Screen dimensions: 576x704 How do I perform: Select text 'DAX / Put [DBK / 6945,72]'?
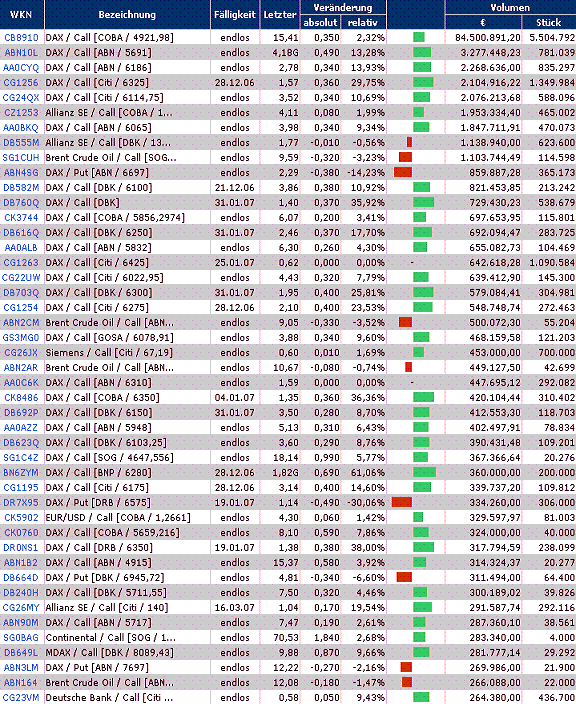click(105, 577)
